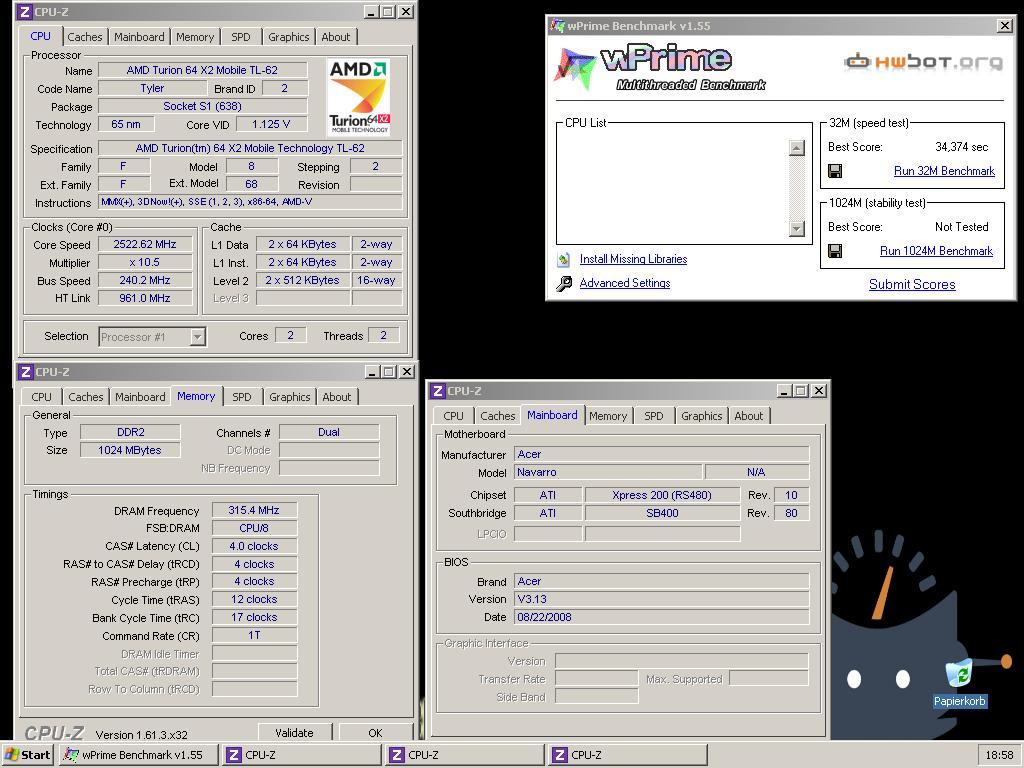Screen dimensions: 1024x768
Task: Open SPD tab in the Memory CPU-Z window
Action: (x=242, y=397)
